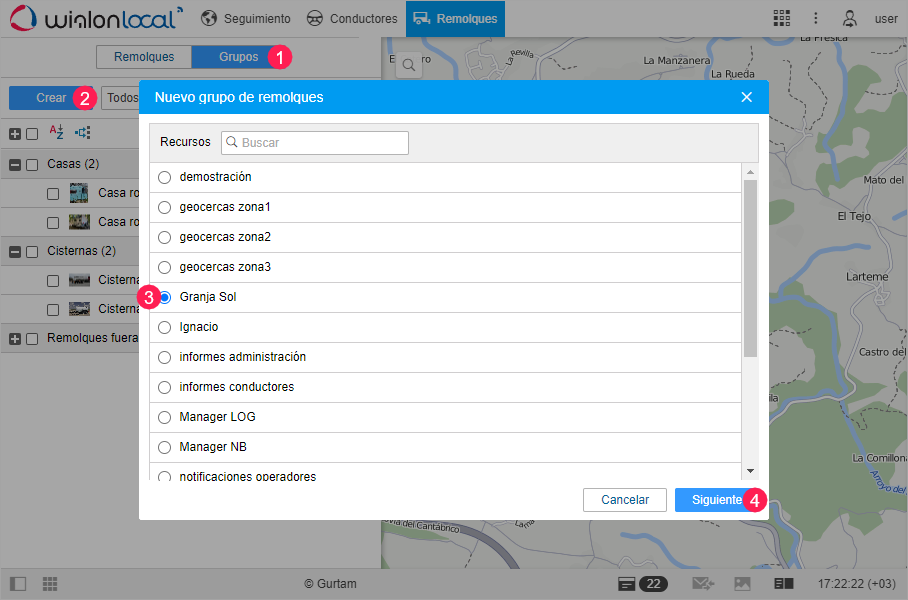The height and width of the screenshot is (600, 908).
Task: Click the grid view icon in bottom bar
Action: [x=50, y=584]
